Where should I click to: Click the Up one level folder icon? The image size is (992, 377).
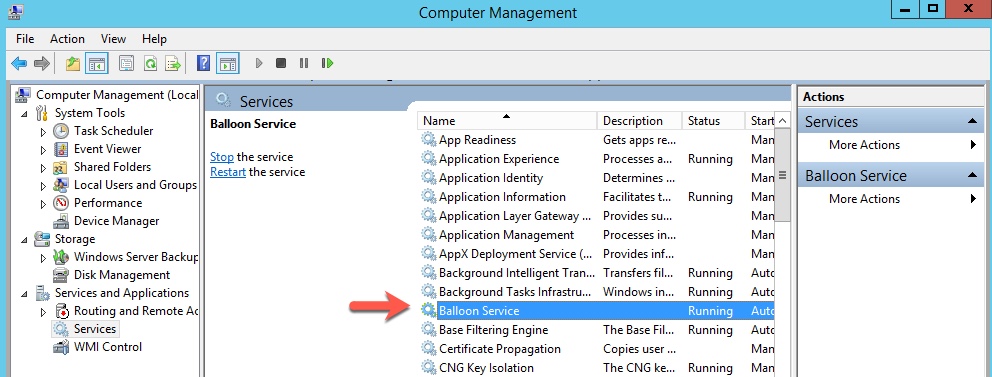[x=73, y=63]
